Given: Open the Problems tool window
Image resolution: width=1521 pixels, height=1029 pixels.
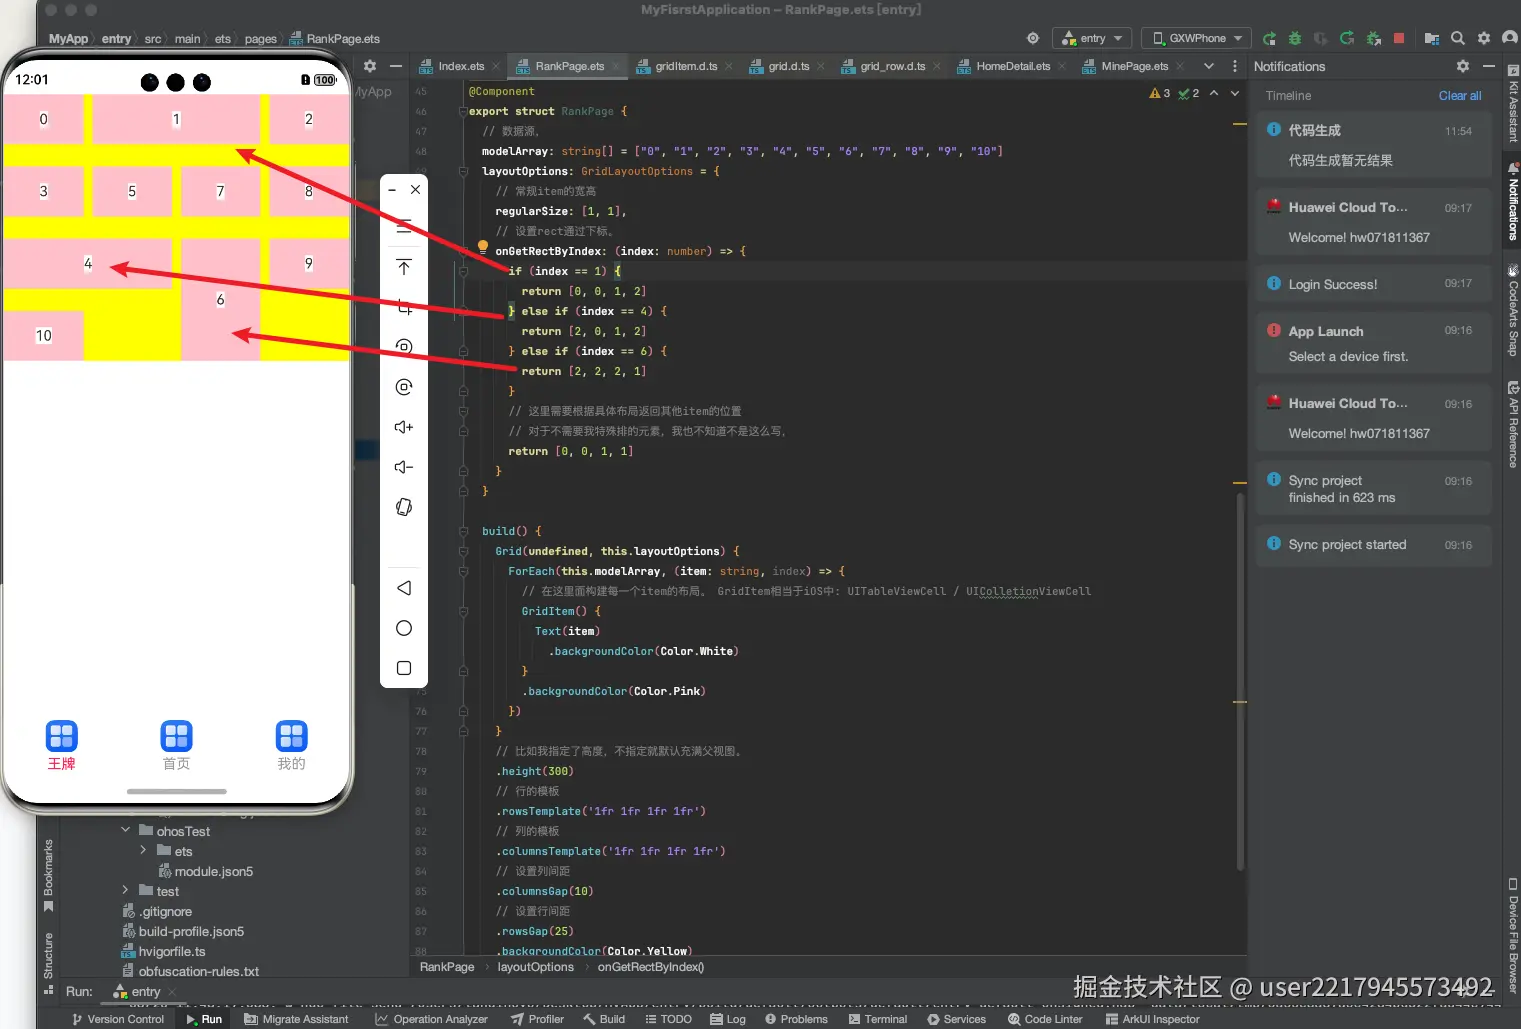Looking at the screenshot, I should [796, 1019].
